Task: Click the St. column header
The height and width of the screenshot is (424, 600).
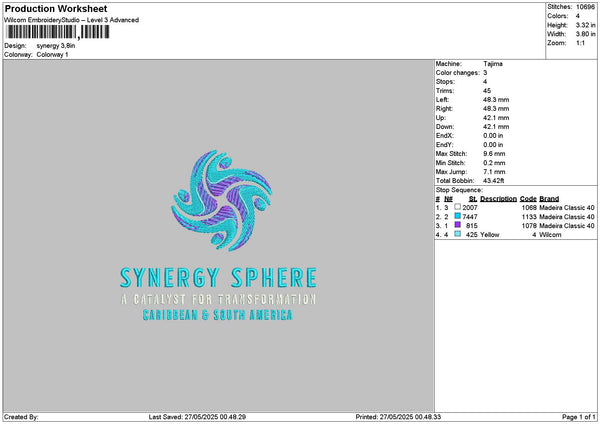Action: [473, 199]
